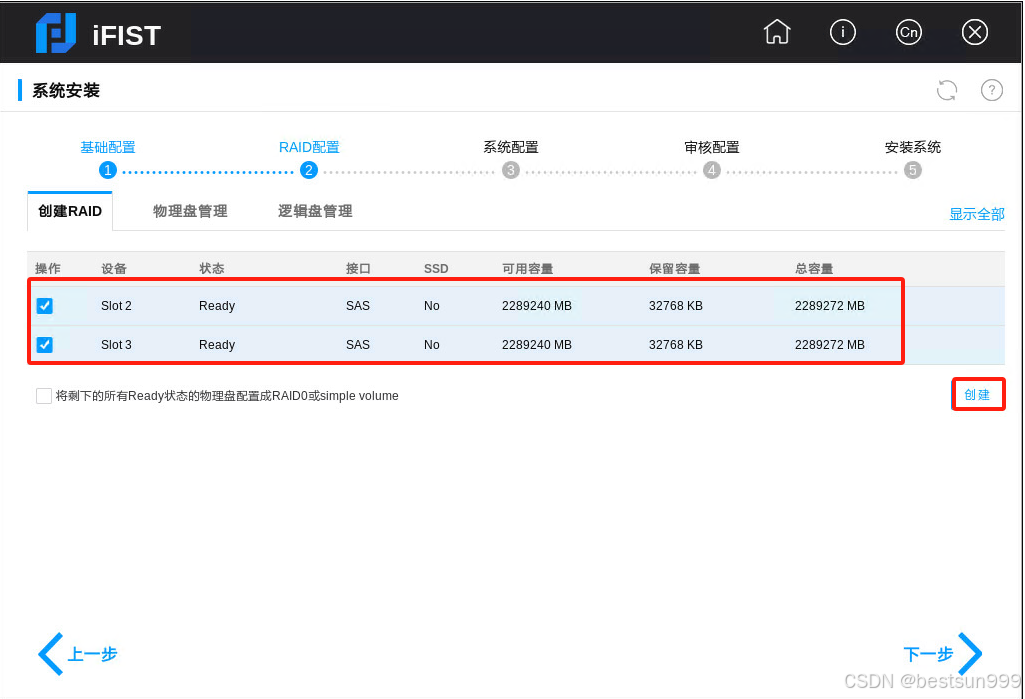1025x699 pixels.
Task: Go to the home page icon
Action: [x=776, y=32]
